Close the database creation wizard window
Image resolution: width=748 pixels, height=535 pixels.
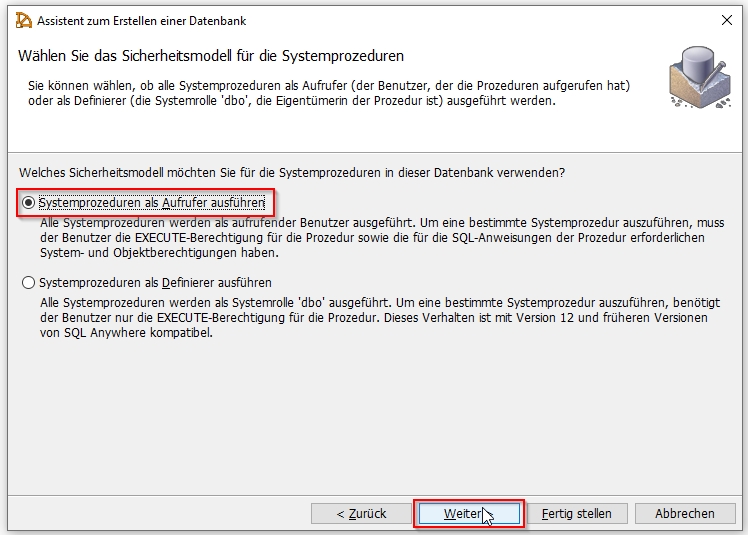(x=727, y=21)
